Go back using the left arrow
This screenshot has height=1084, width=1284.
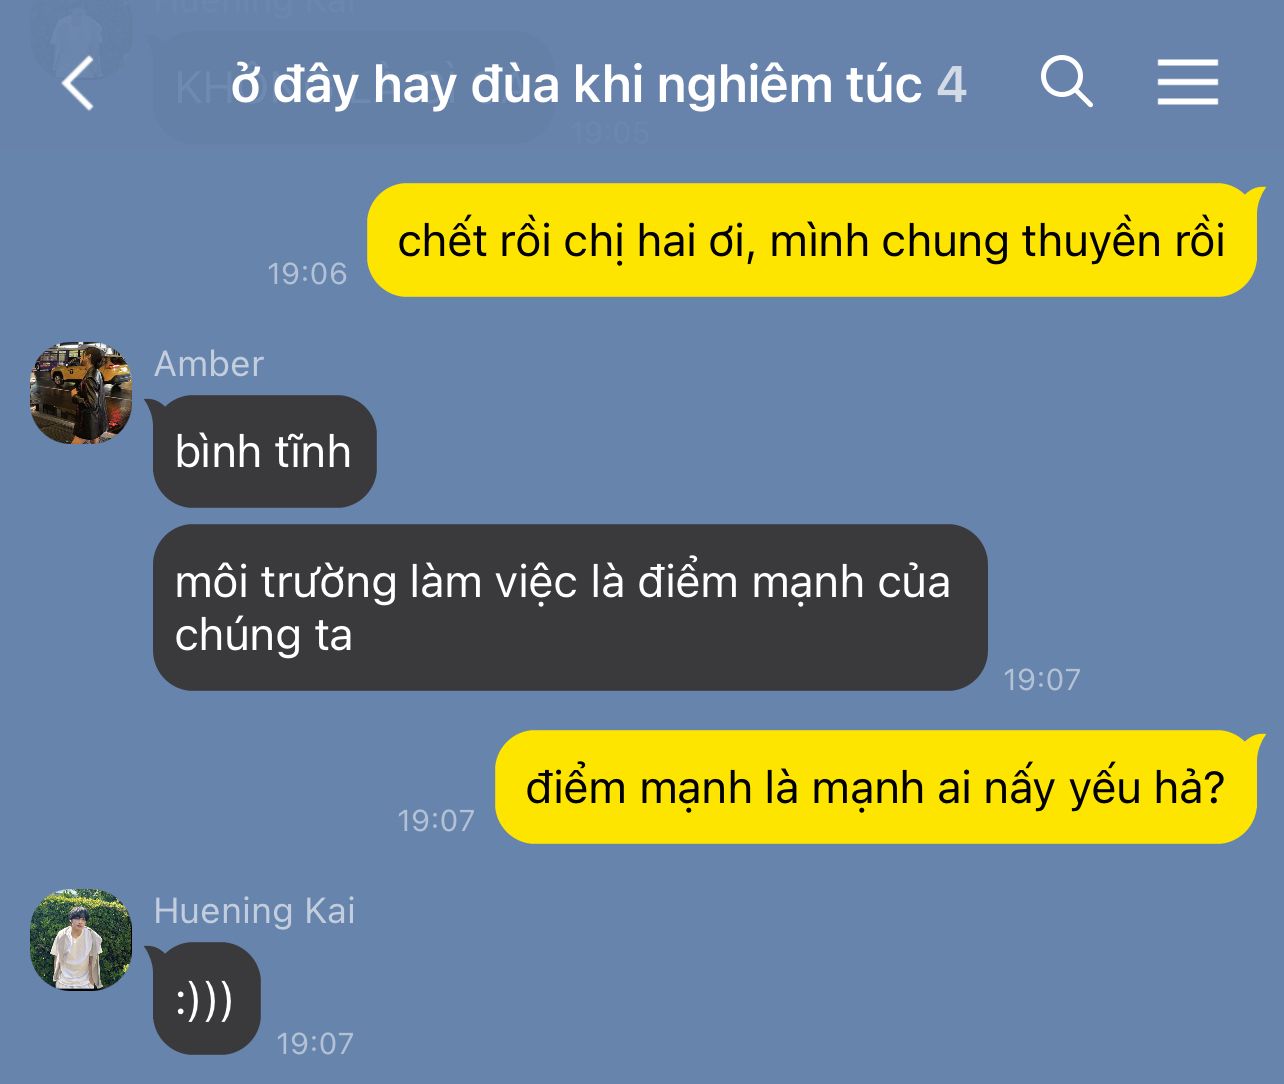[x=78, y=83]
